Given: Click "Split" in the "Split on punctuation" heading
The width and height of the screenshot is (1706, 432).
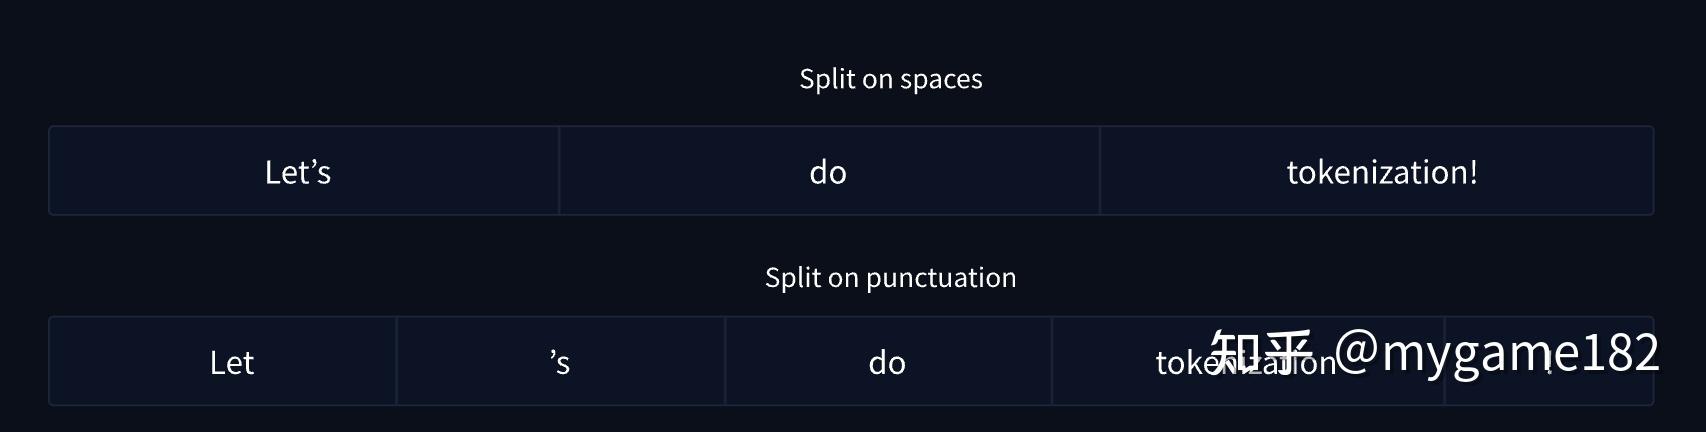Looking at the screenshot, I should 788,277.
